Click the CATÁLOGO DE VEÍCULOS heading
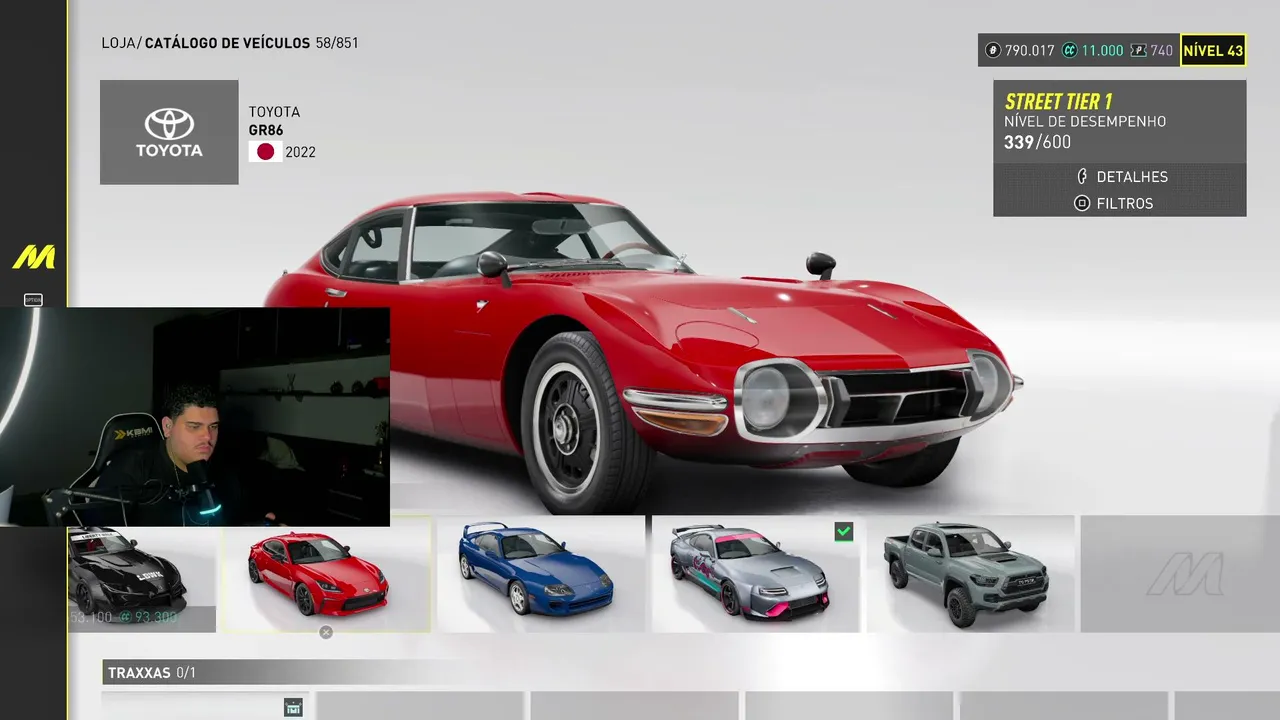Viewport: 1280px width, 720px height. tap(226, 43)
